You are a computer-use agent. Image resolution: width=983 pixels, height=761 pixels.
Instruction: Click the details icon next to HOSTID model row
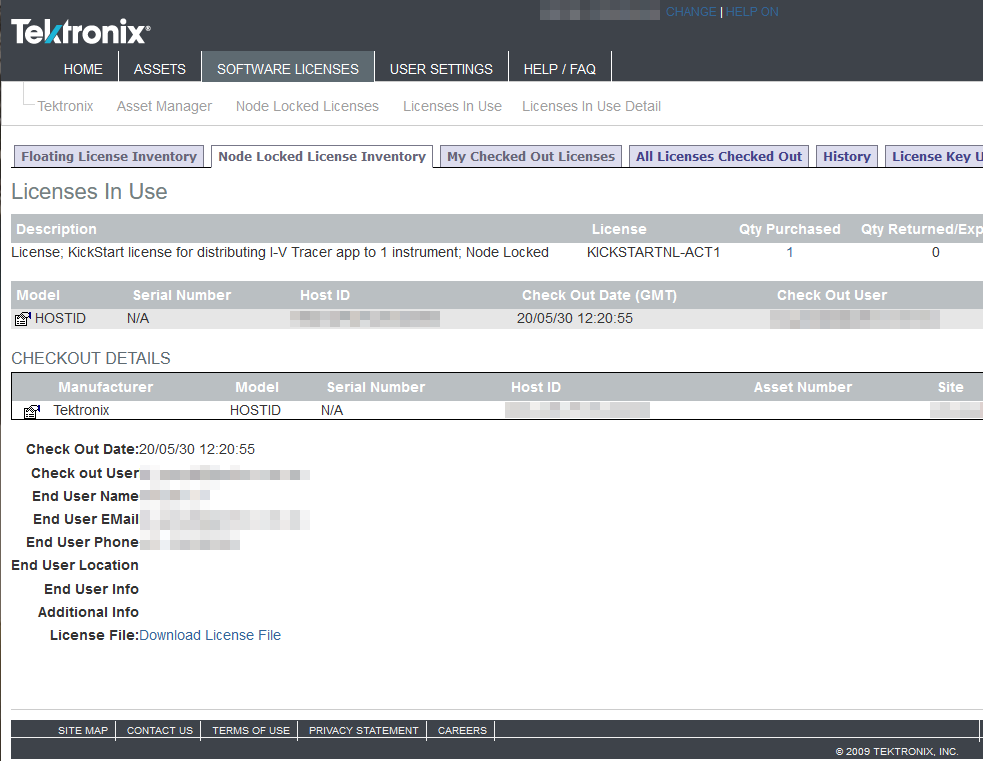pyautogui.click(x=23, y=319)
